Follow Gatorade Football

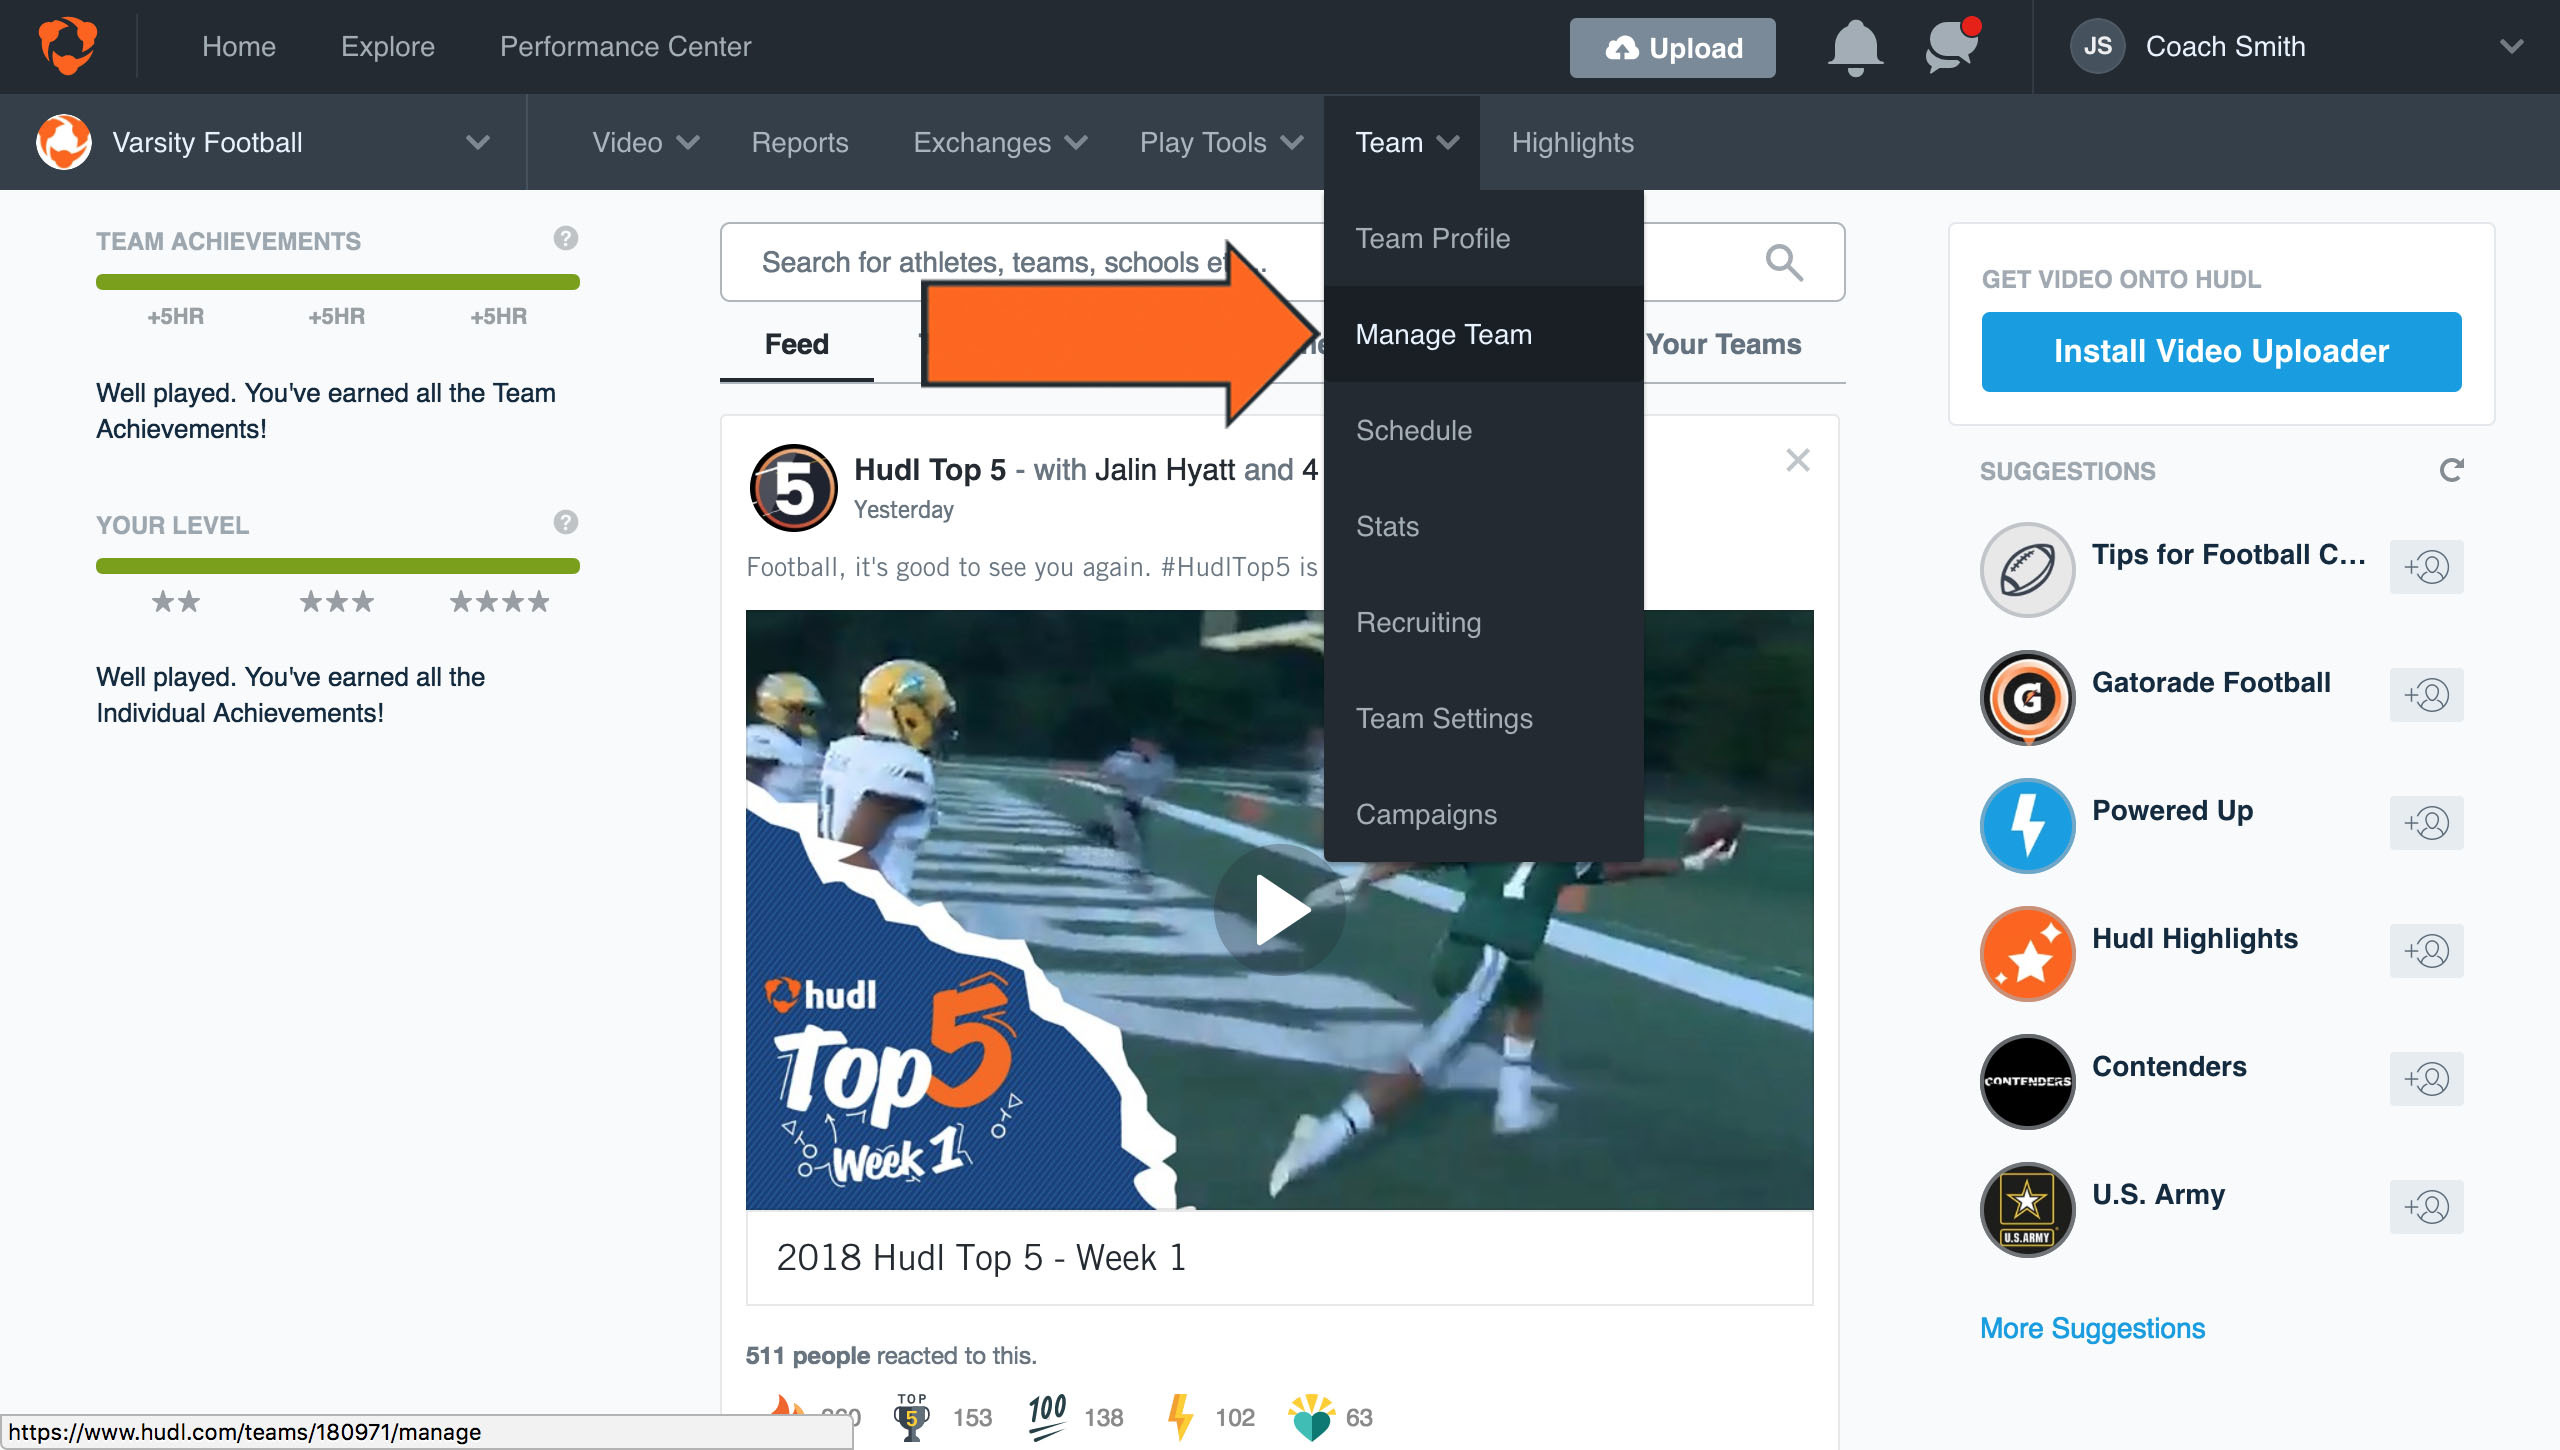tap(2427, 695)
